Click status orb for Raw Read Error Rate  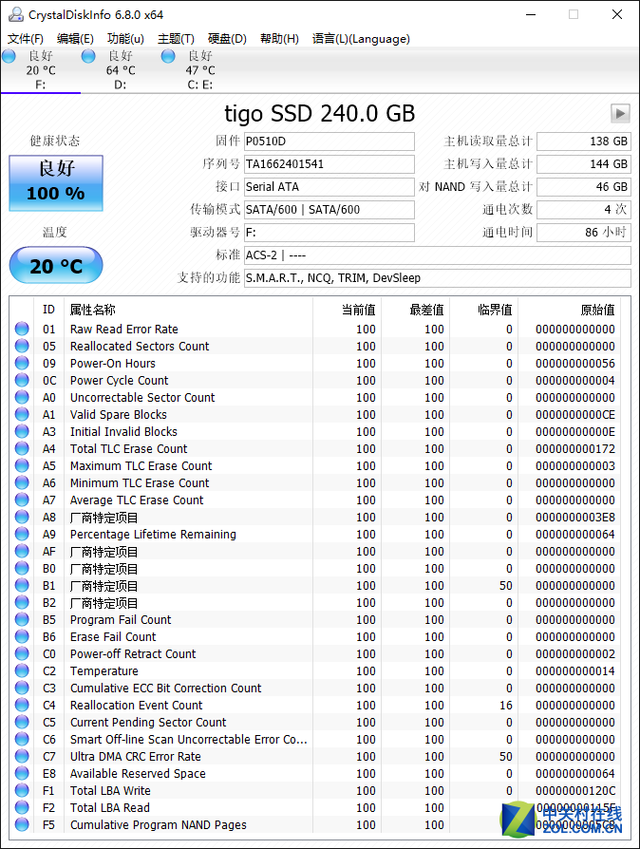click(22, 329)
